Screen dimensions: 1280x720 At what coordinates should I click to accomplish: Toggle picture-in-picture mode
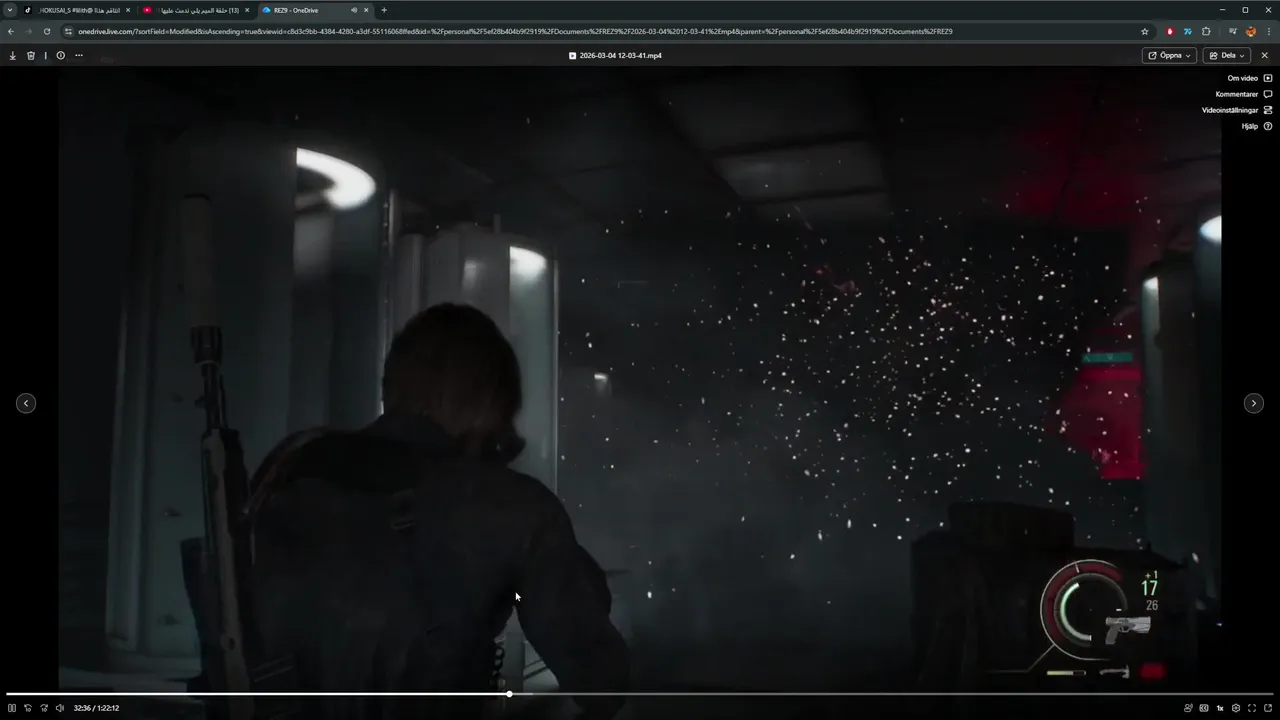pyautogui.click(x=1268, y=708)
